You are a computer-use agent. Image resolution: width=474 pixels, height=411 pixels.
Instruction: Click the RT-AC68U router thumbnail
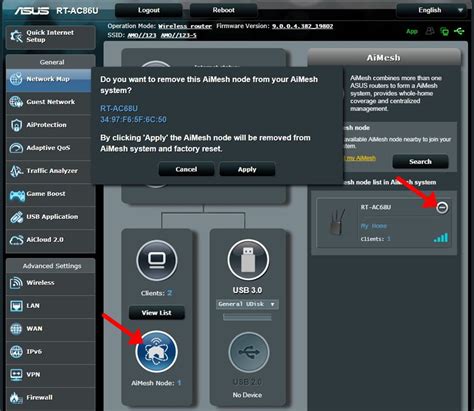(337, 222)
